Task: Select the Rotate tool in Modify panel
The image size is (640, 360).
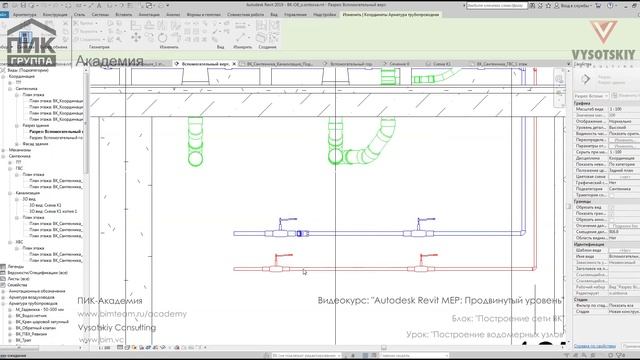Action: pyautogui.click(x=162, y=38)
